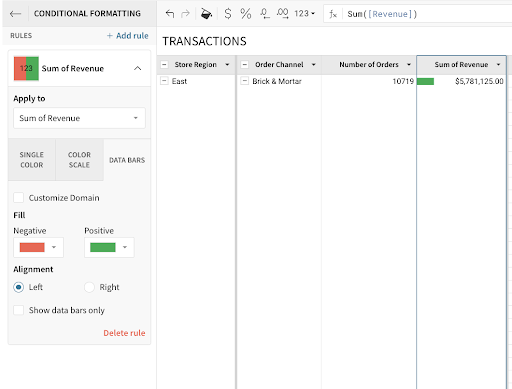Click the fx formula icon
512x389 pixels.
(333, 14)
